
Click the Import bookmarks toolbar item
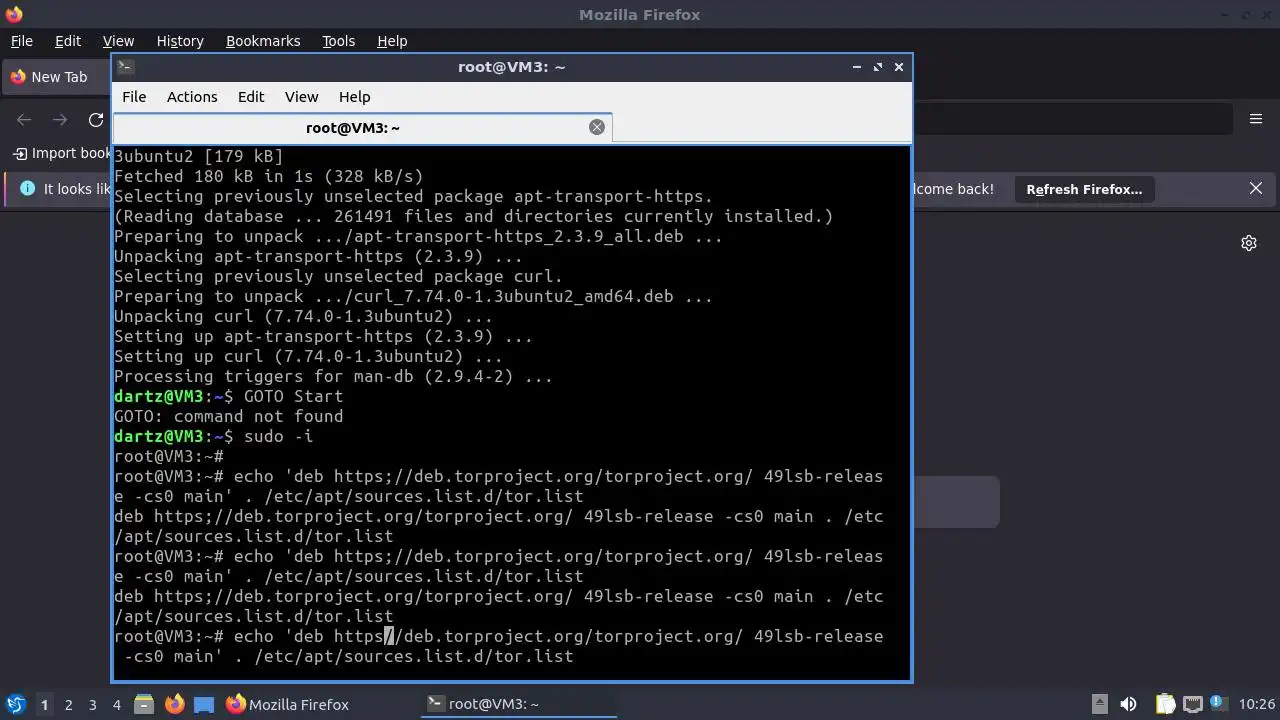coord(62,153)
